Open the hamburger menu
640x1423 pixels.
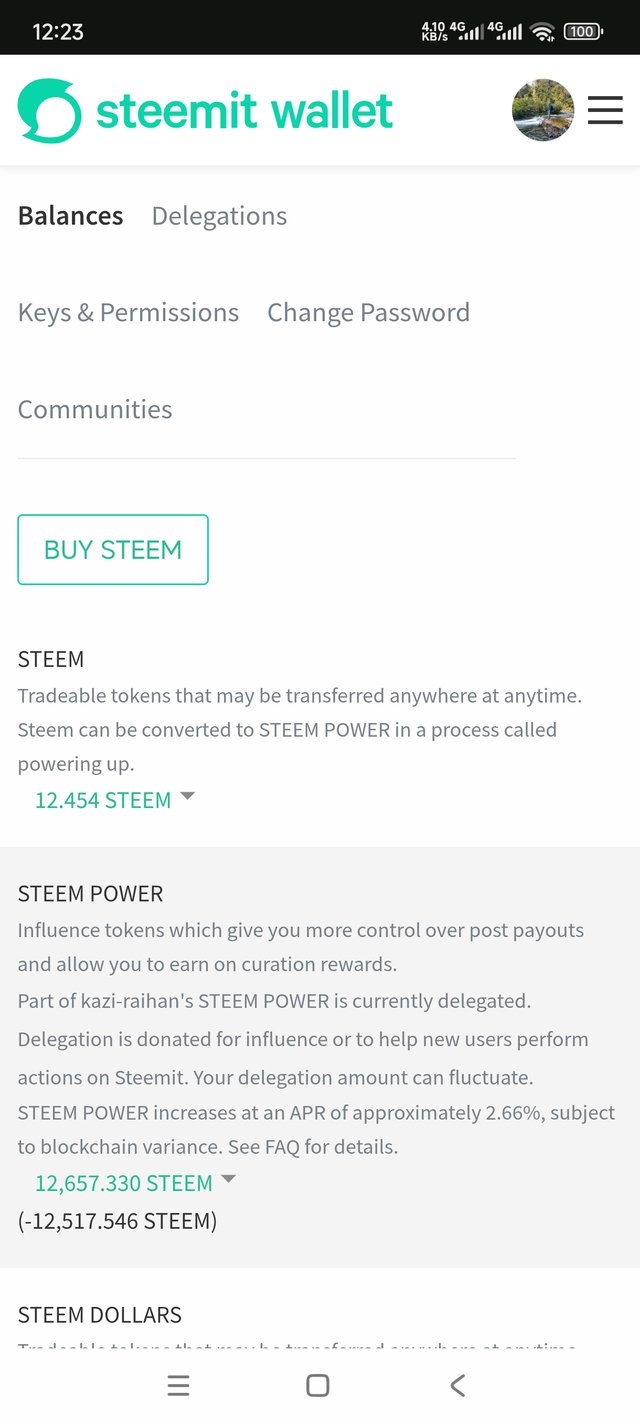click(605, 110)
